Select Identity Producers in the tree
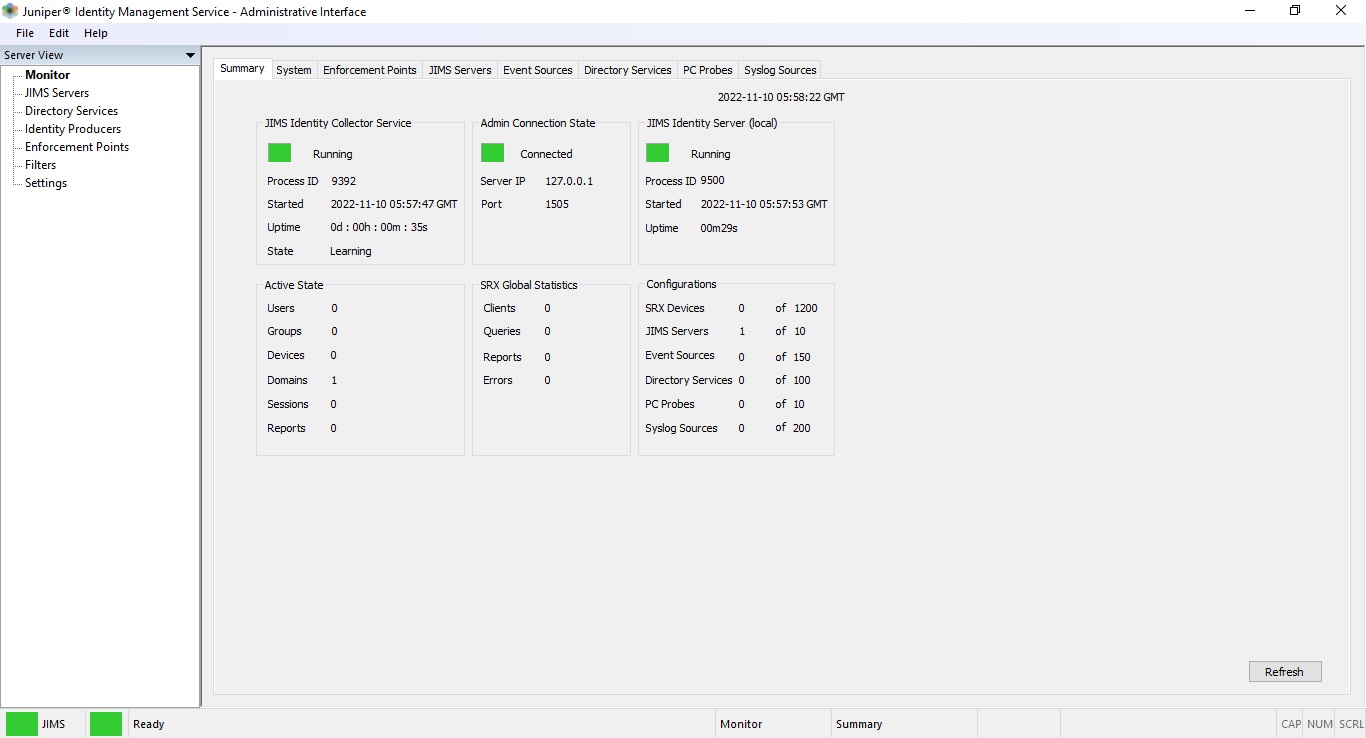This screenshot has width=1366, height=738. [x=73, y=129]
